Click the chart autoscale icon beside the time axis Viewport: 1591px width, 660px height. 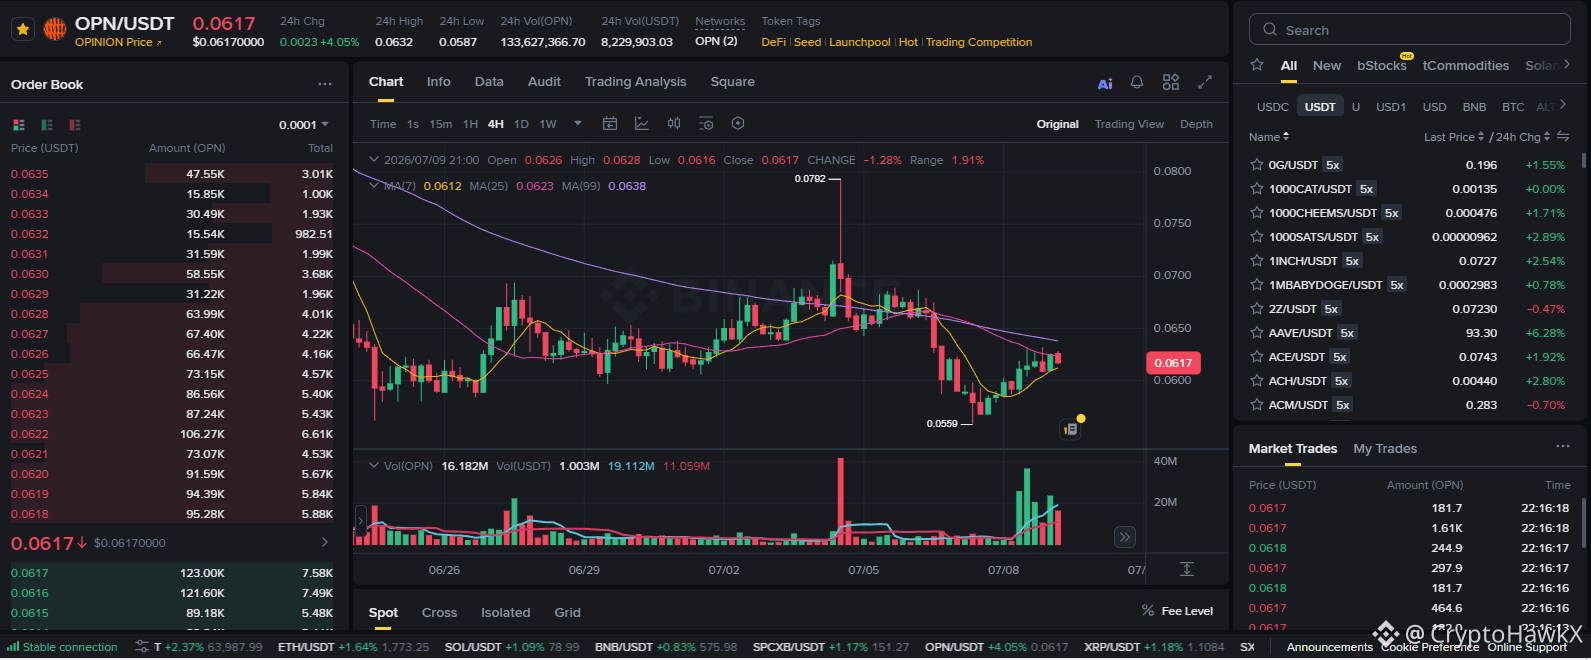[1187, 569]
